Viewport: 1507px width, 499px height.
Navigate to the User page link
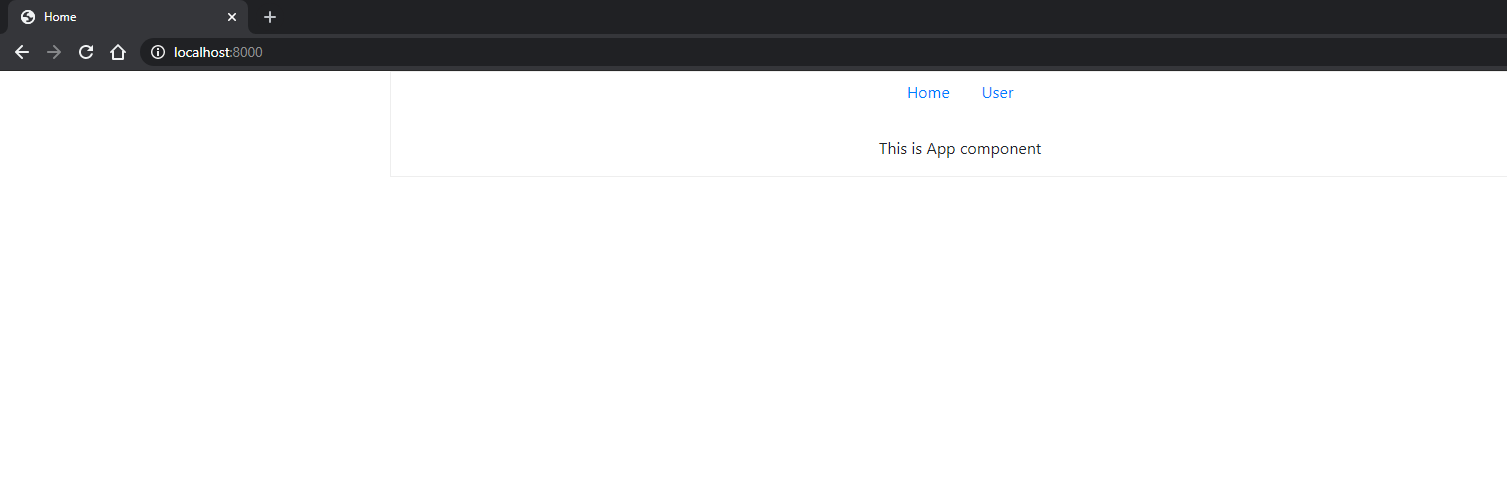[x=997, y=93]
